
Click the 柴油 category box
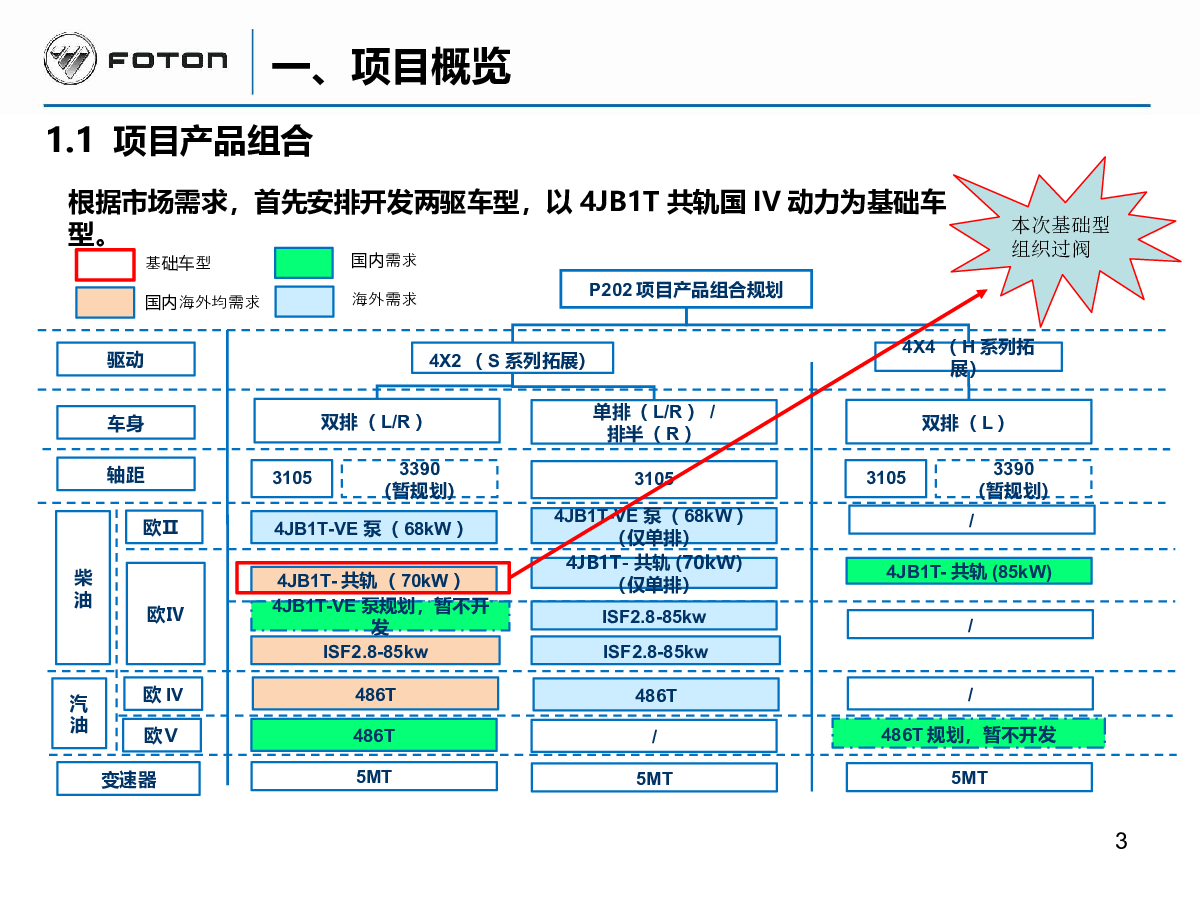83,588
